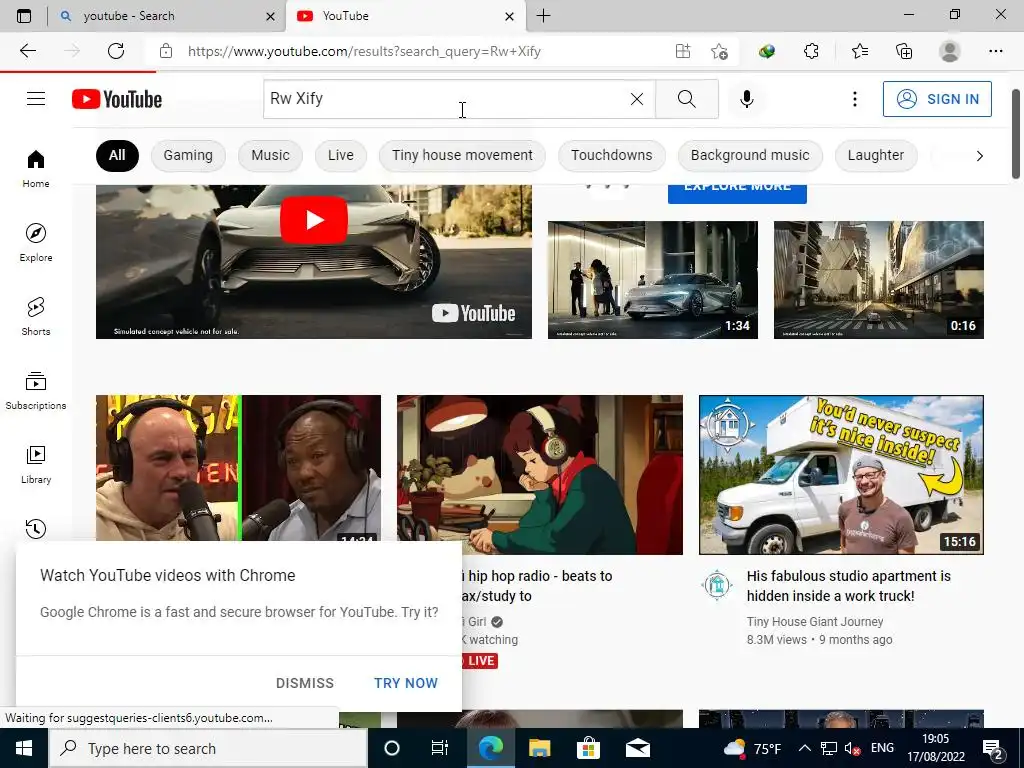Screen dimensions: 1024x768
Task: Select the All filter chip
Action: (x=117, y=155)
